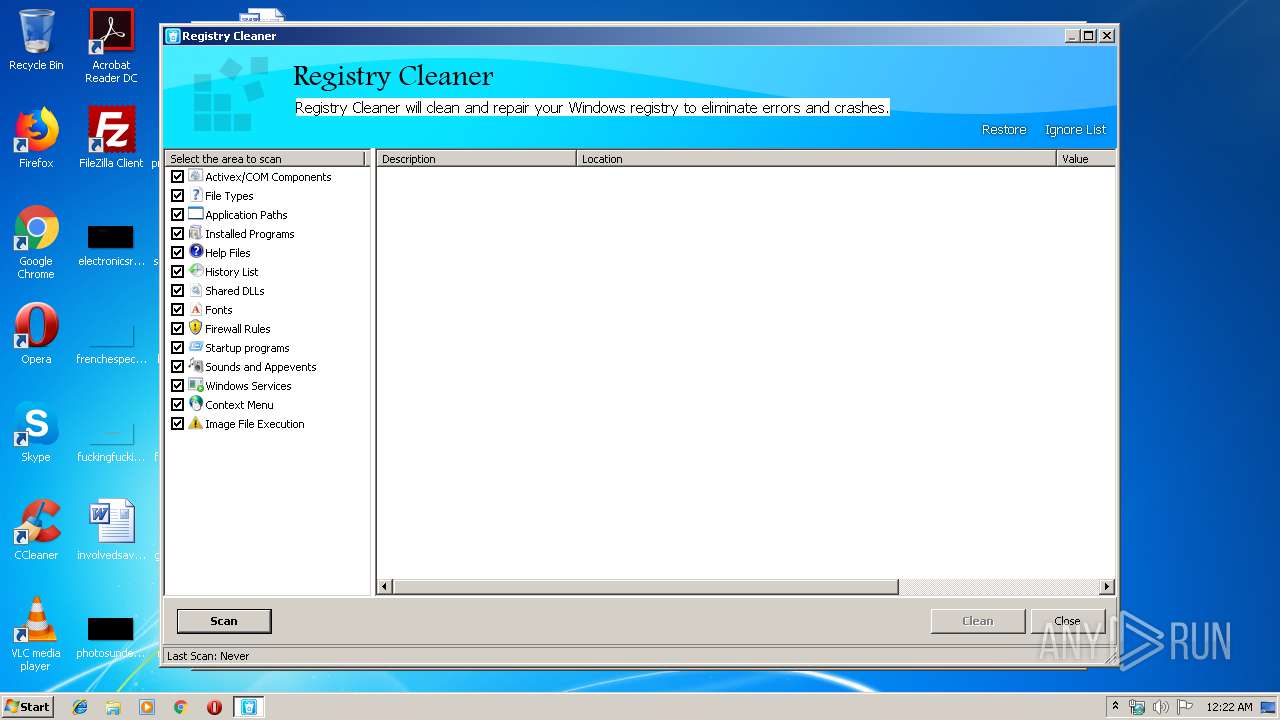Uncheck File Types checkbox
The height and width of the screenshot is (720, 1280).
click(177, 195)
